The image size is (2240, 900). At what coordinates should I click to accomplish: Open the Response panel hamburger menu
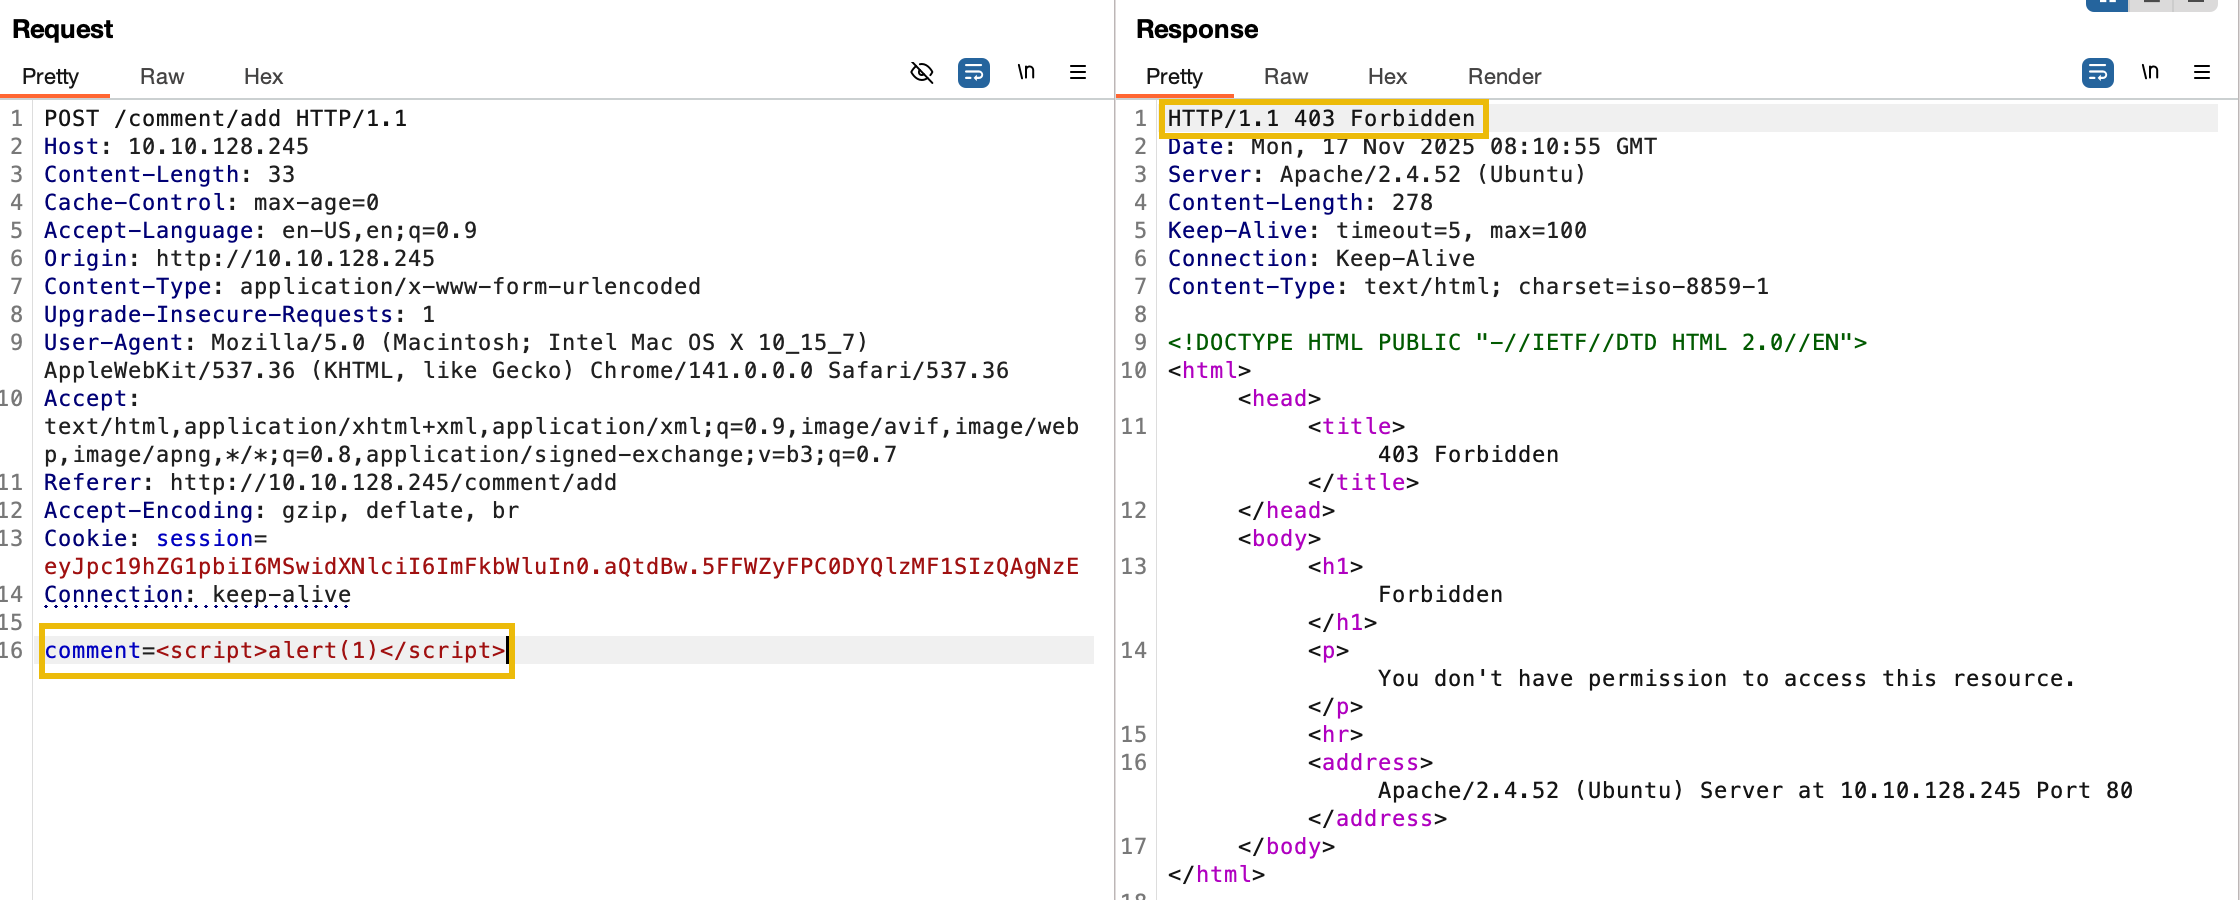[x=2202, y=72]
